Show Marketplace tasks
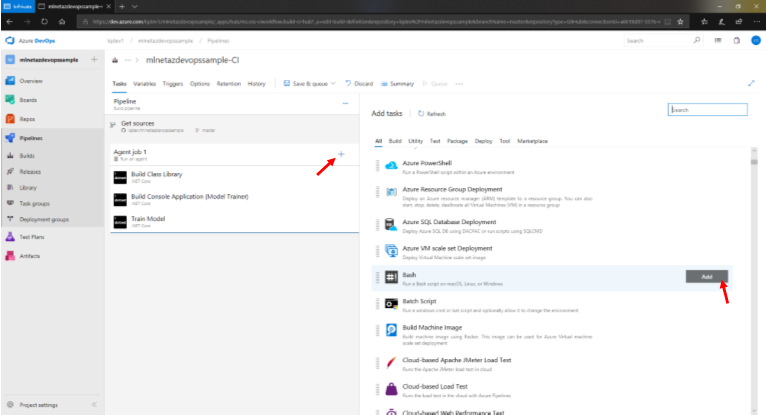 [x=532, y=141]
